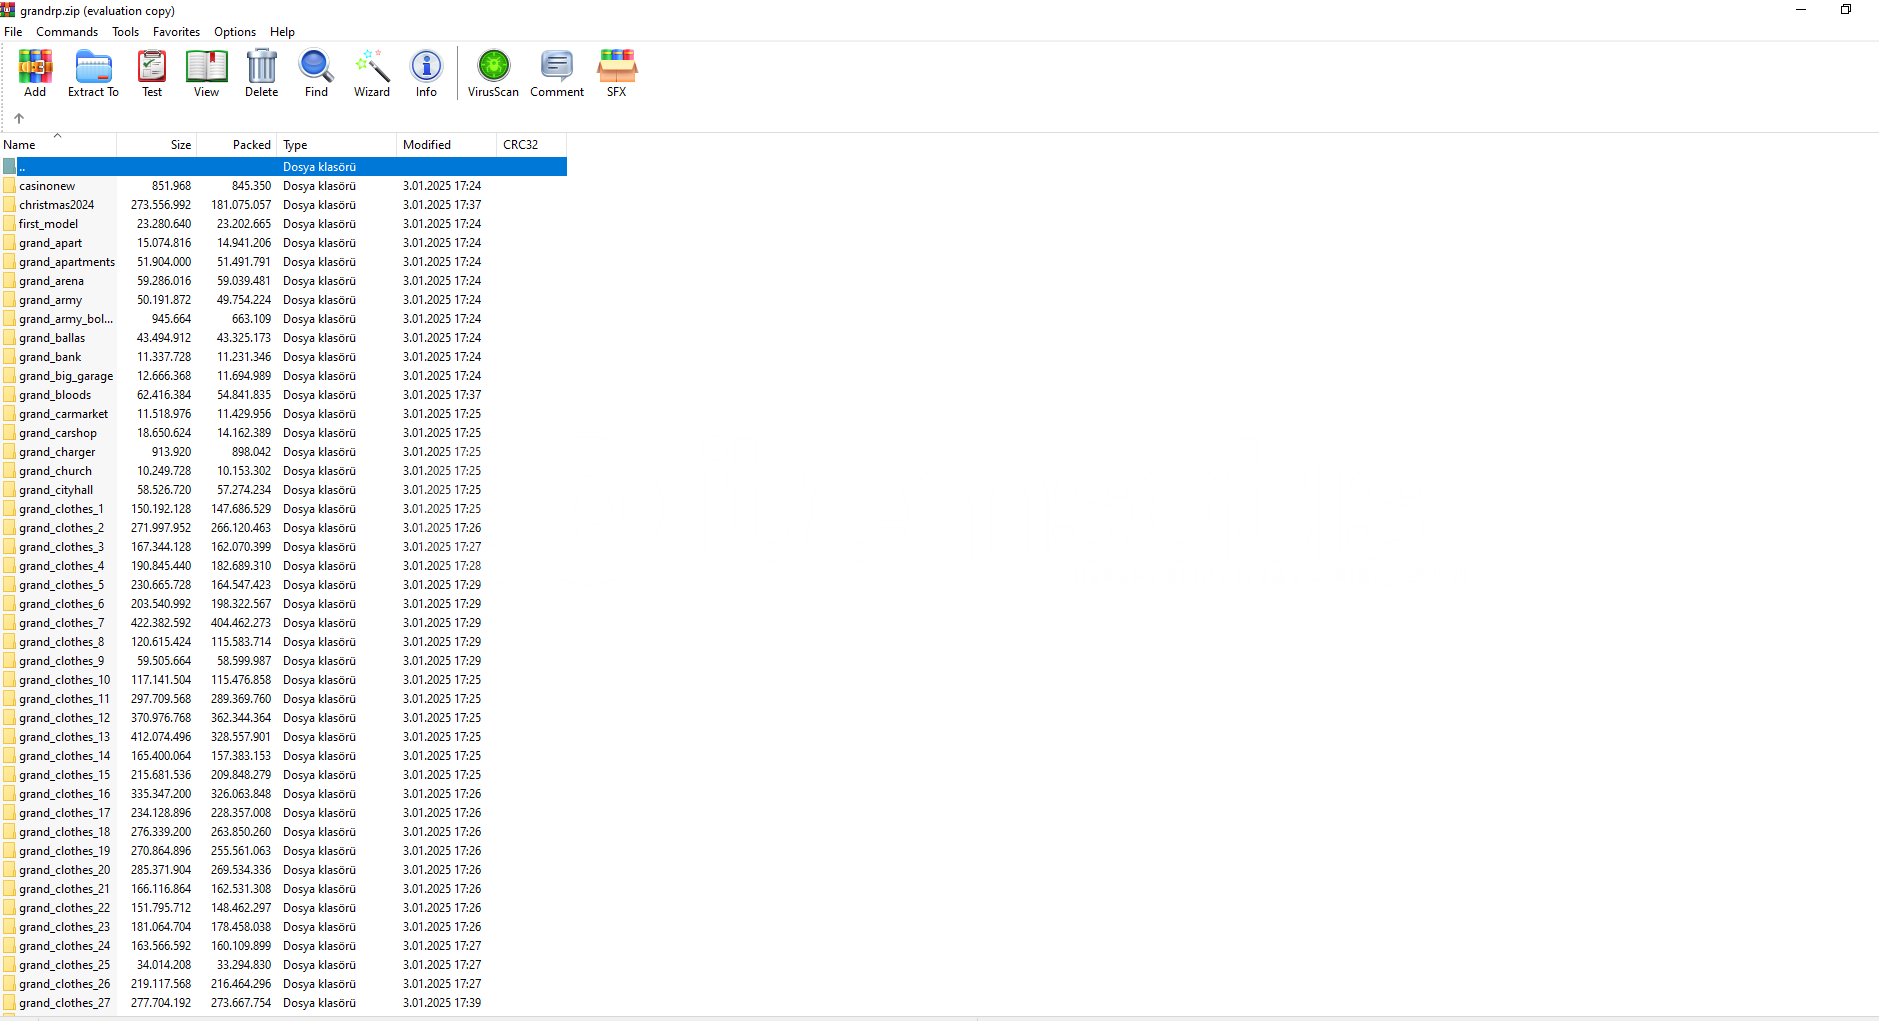Image resolution: width=1879 pixels, height=1021 pixels.
Task: Sort list by CRC32 column header
Action: 532,145
